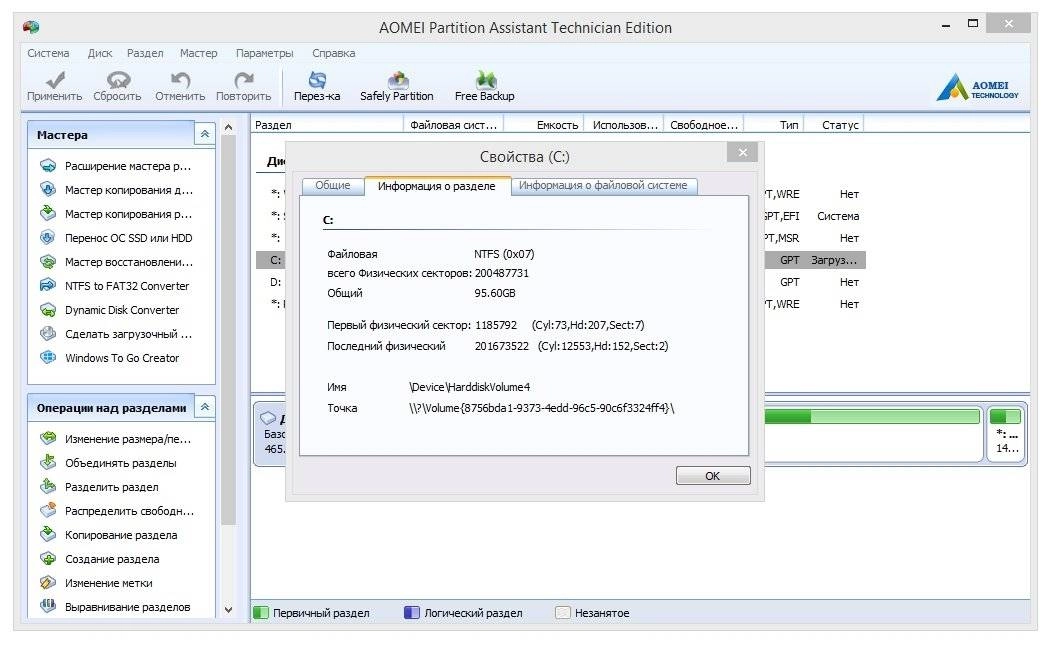This screenshot has height=650, width=1055.
Task: Click the Первичный раздел legend swatch
Action: pyautogui.click(x=260, y=613)
